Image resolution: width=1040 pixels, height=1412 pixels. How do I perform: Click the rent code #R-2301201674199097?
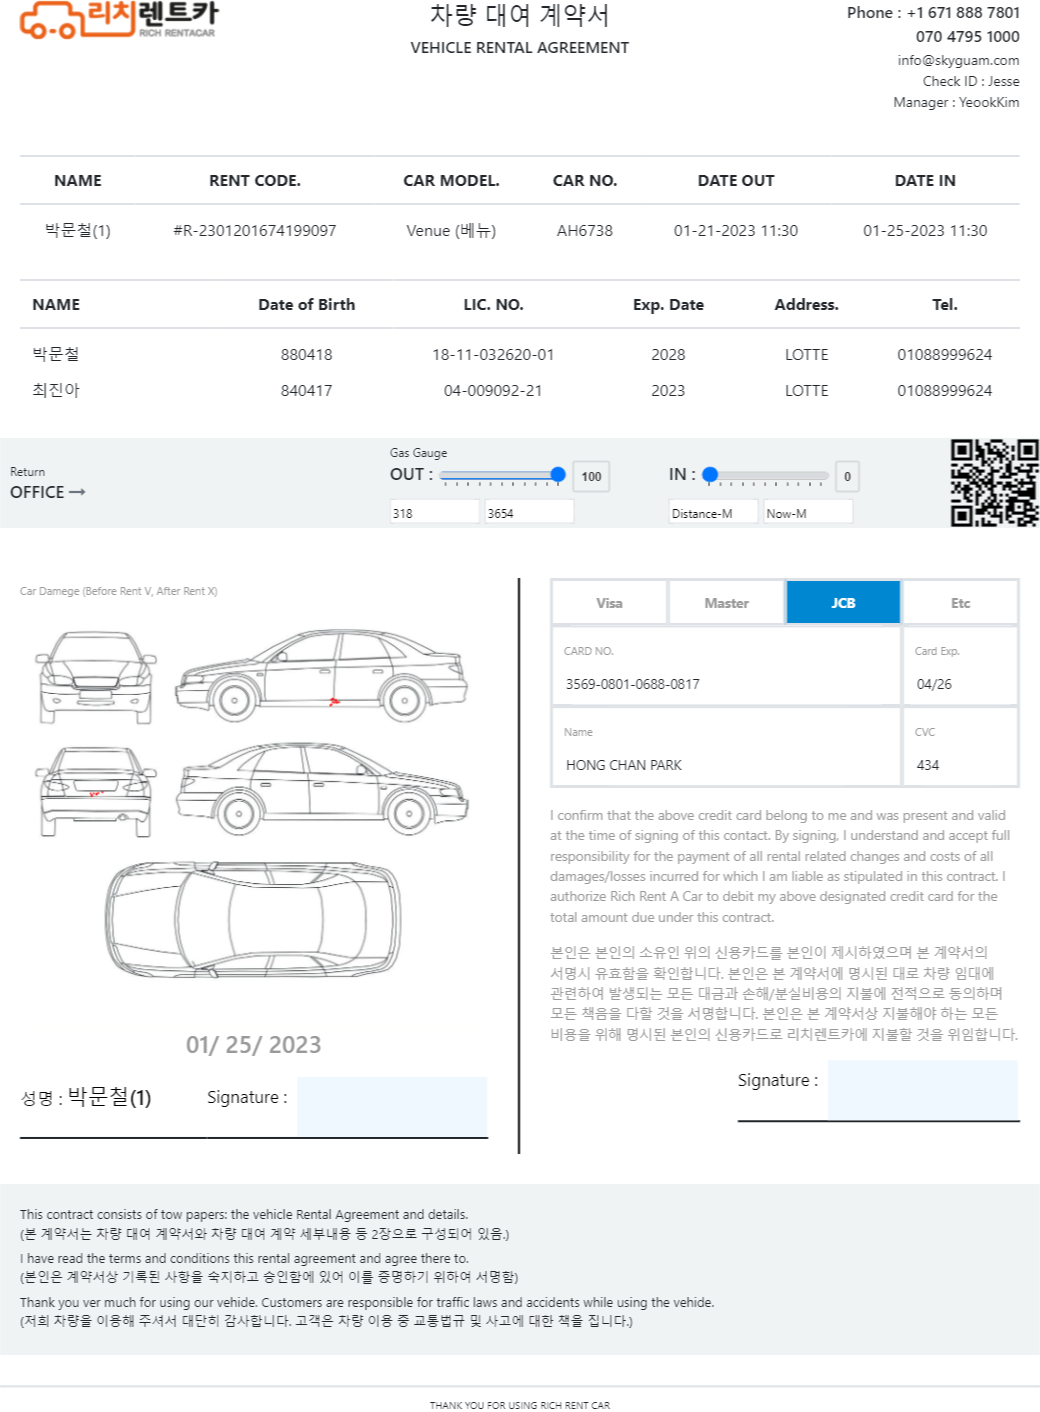click(x=255, y=230)
